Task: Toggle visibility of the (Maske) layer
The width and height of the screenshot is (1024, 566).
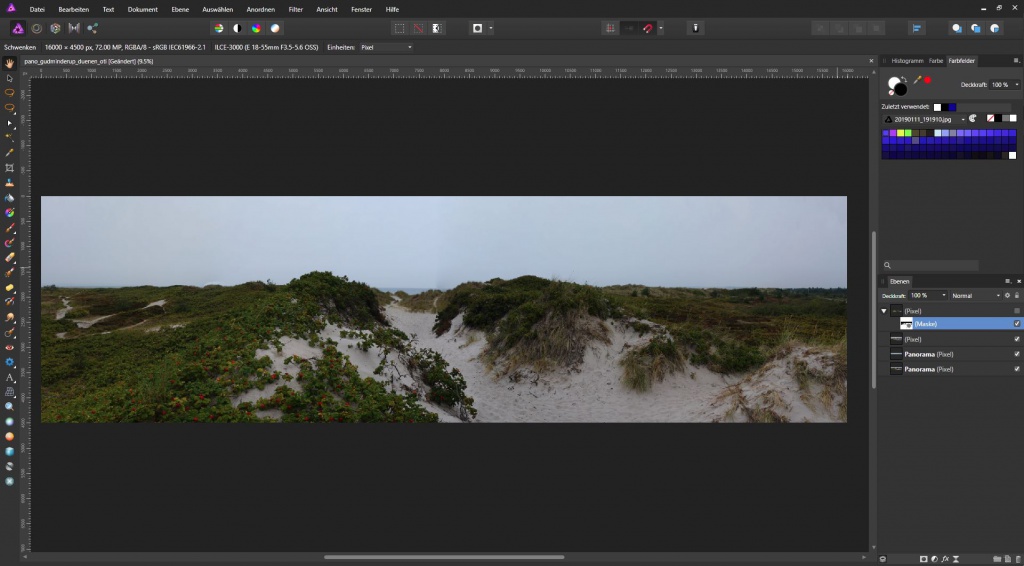Action: click(1017, 324)
